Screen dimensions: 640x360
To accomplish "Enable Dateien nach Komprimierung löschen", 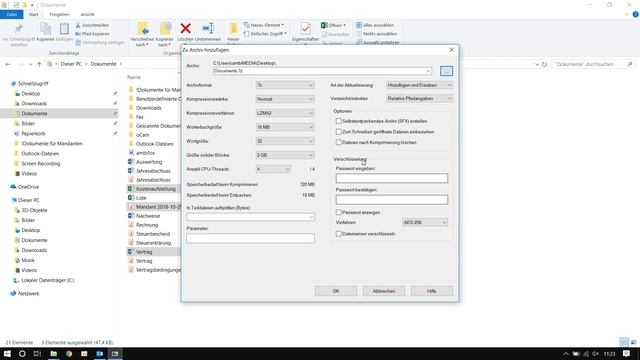I will click(x=338, y=142).
